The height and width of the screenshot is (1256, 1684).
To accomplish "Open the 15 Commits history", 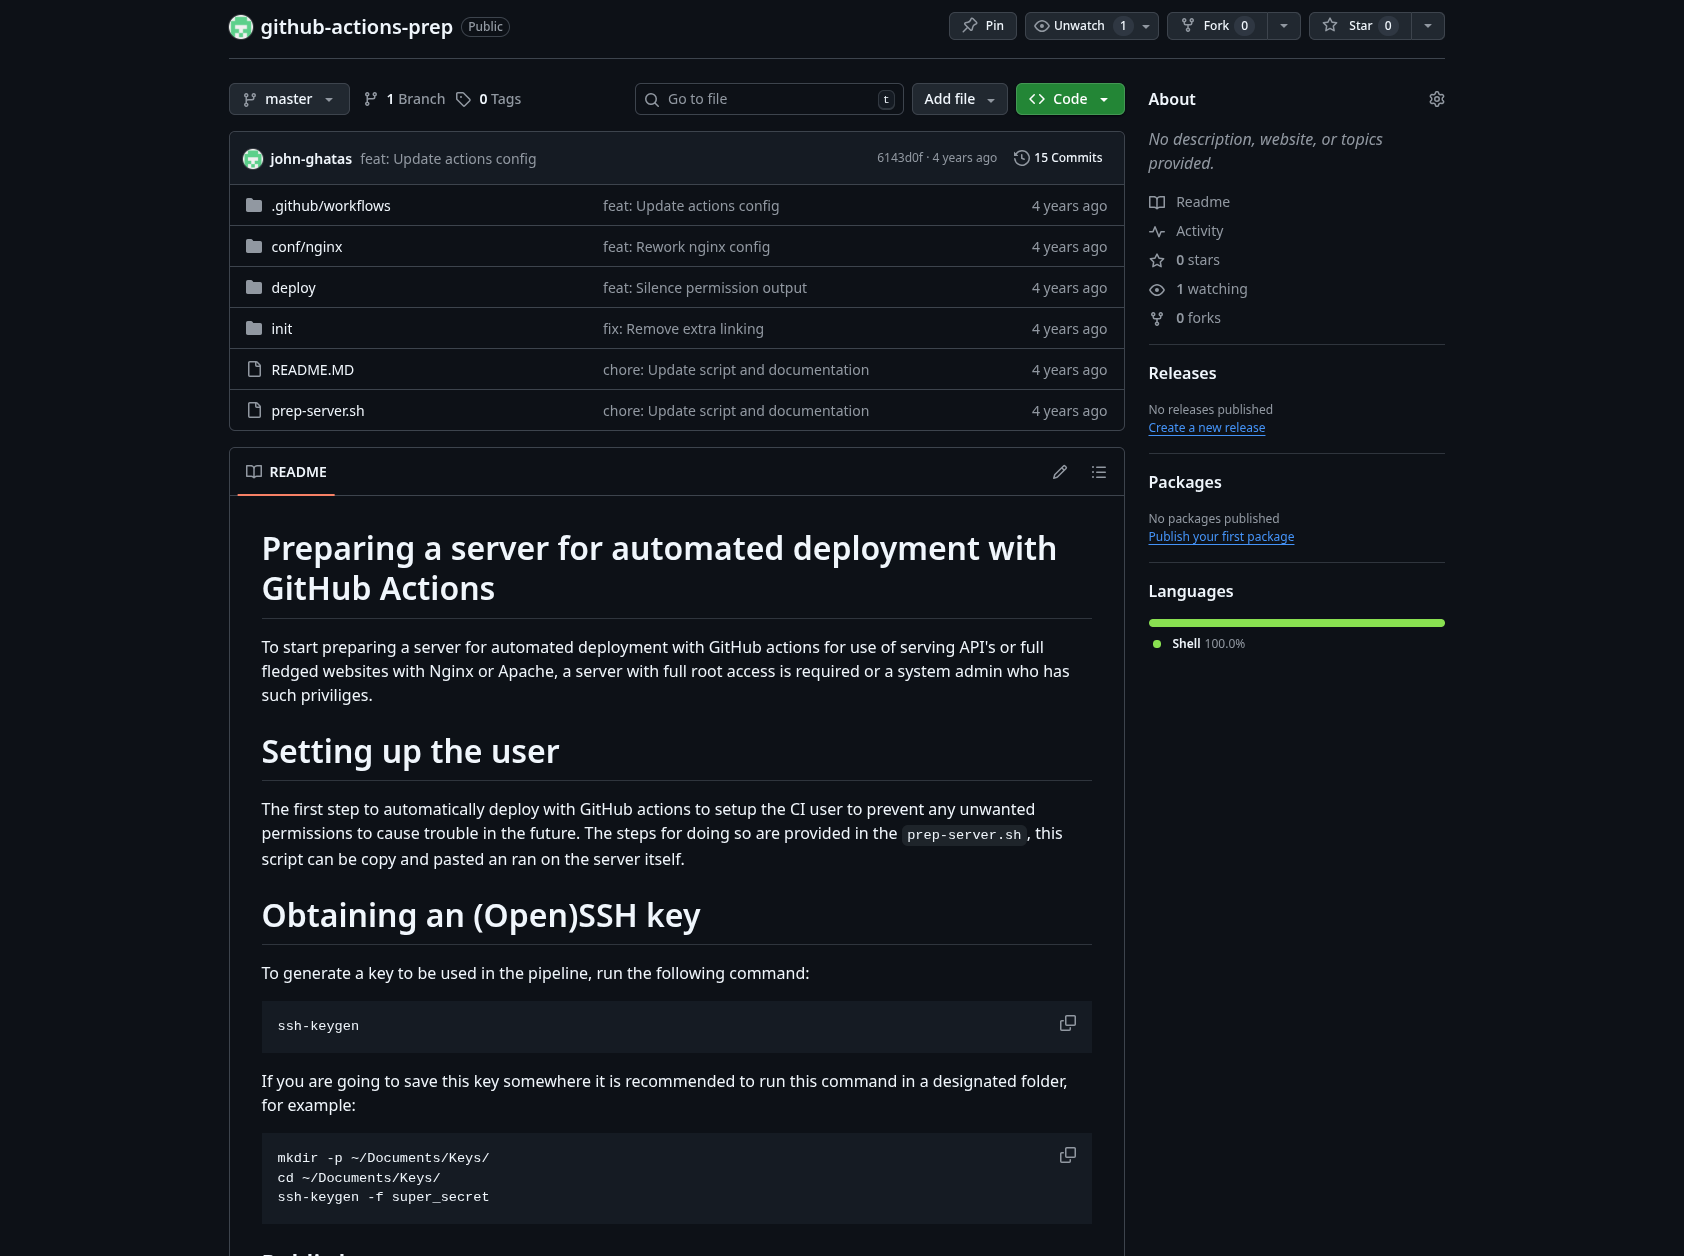I will (1058, 158).
